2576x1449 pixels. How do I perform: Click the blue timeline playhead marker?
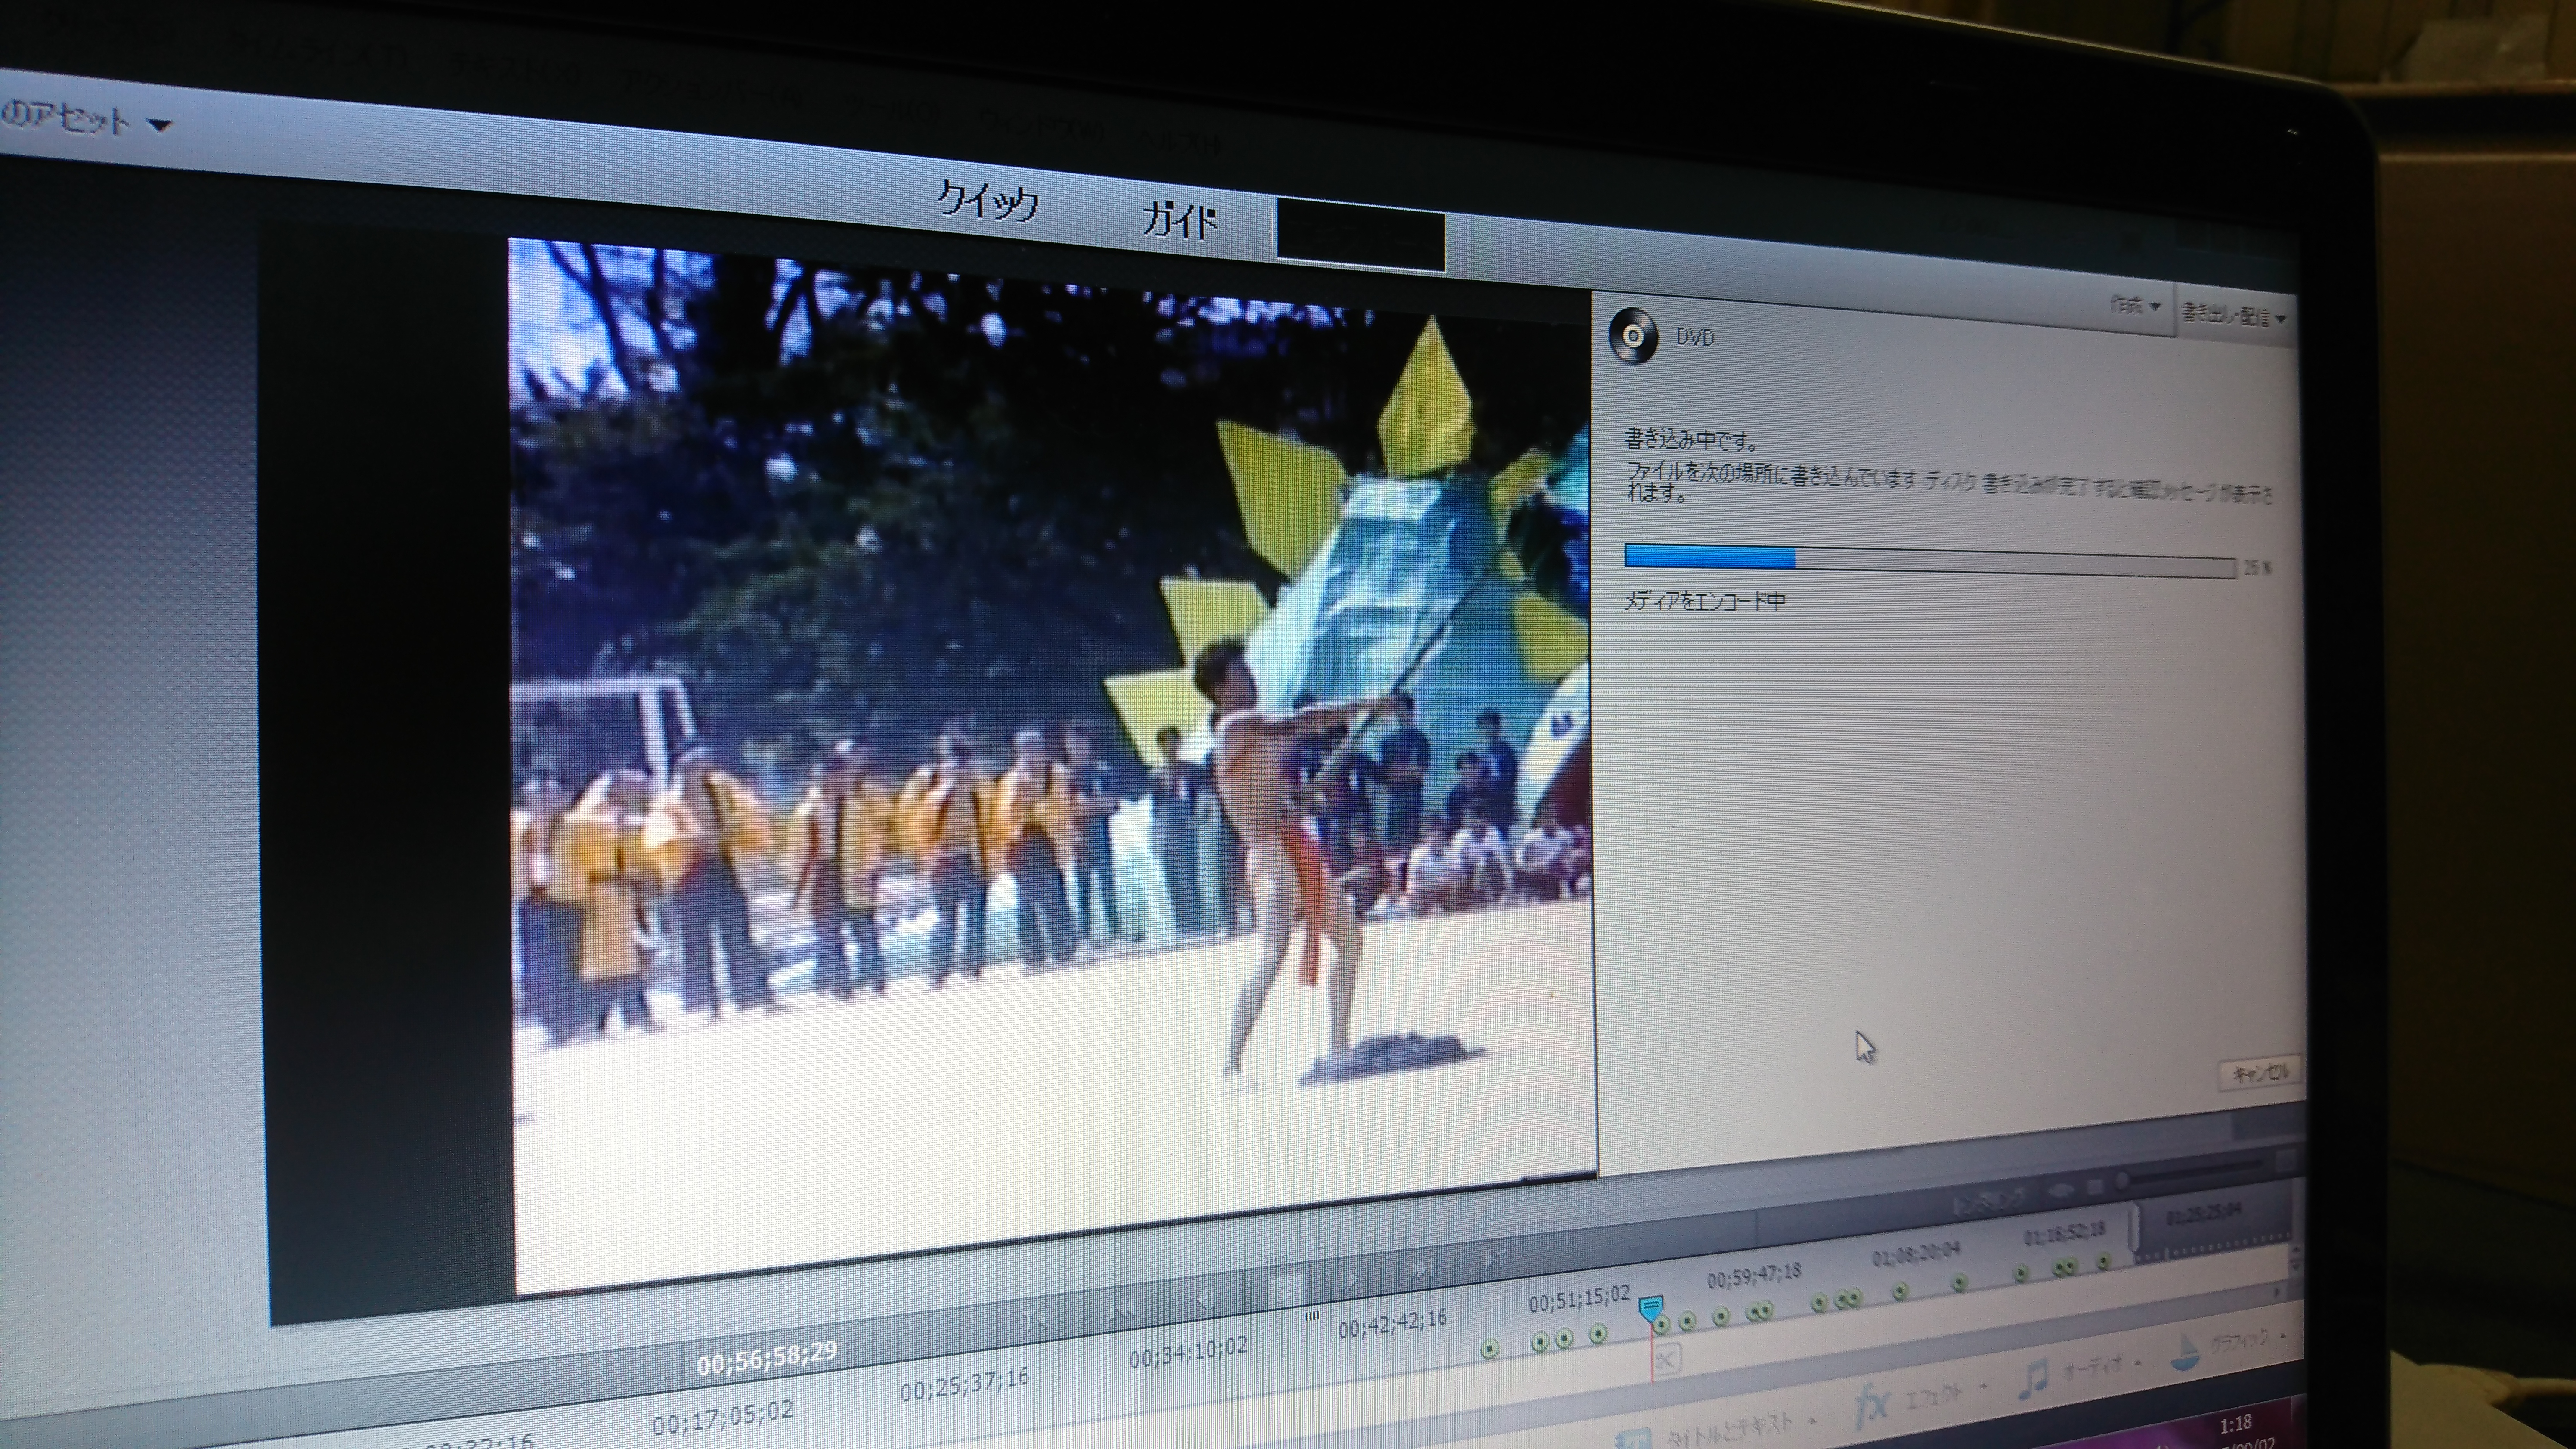(x=1650, y=1306)
